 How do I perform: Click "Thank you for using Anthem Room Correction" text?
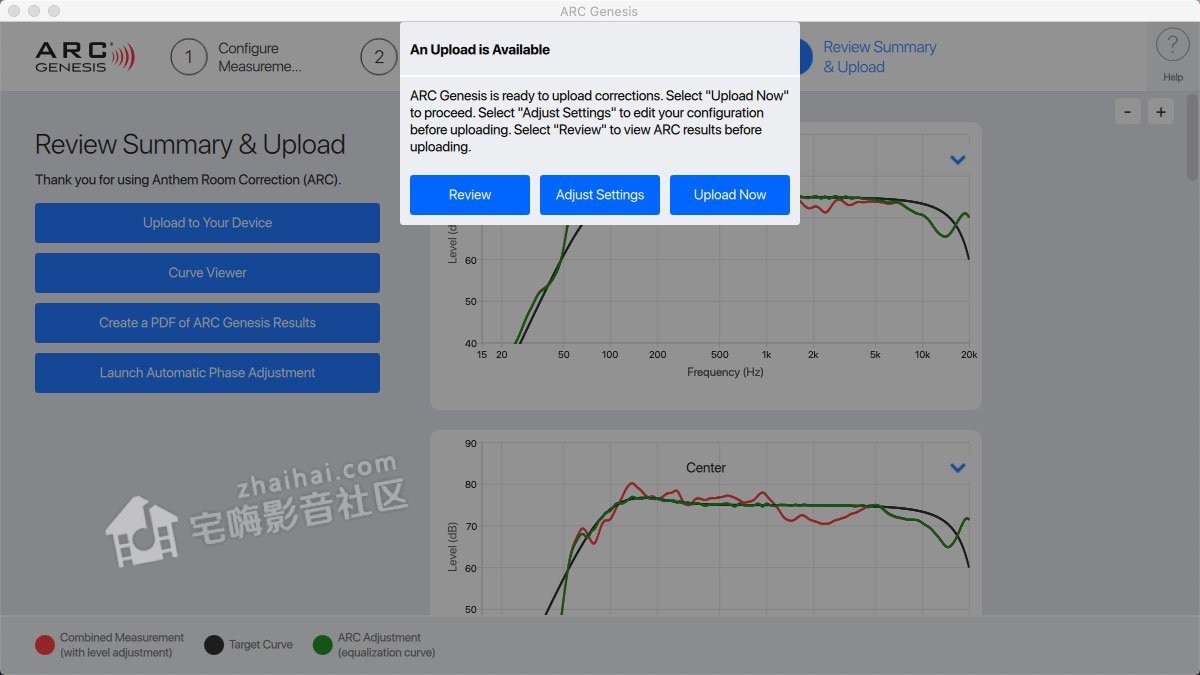click(188, 180)
